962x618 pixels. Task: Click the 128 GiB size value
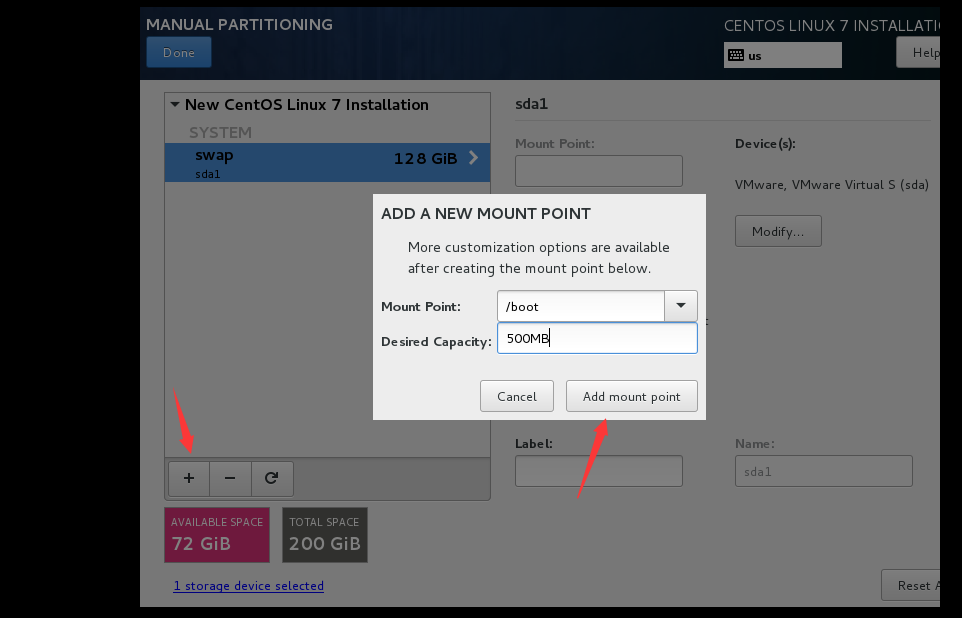pyautogui.click(x=425, y=158)
